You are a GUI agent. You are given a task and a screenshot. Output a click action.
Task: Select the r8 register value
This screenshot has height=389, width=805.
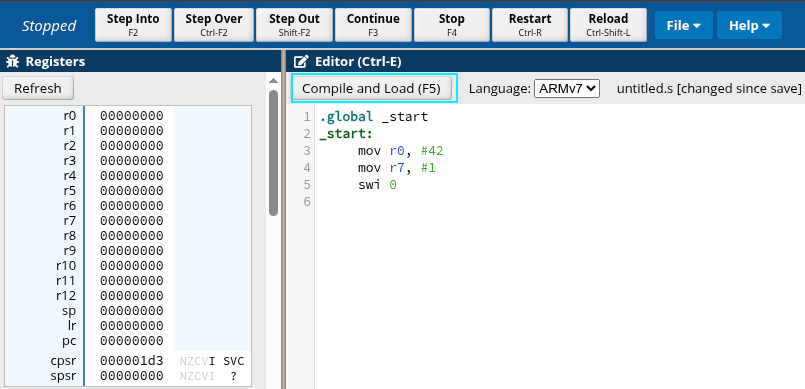pos(131,236)
